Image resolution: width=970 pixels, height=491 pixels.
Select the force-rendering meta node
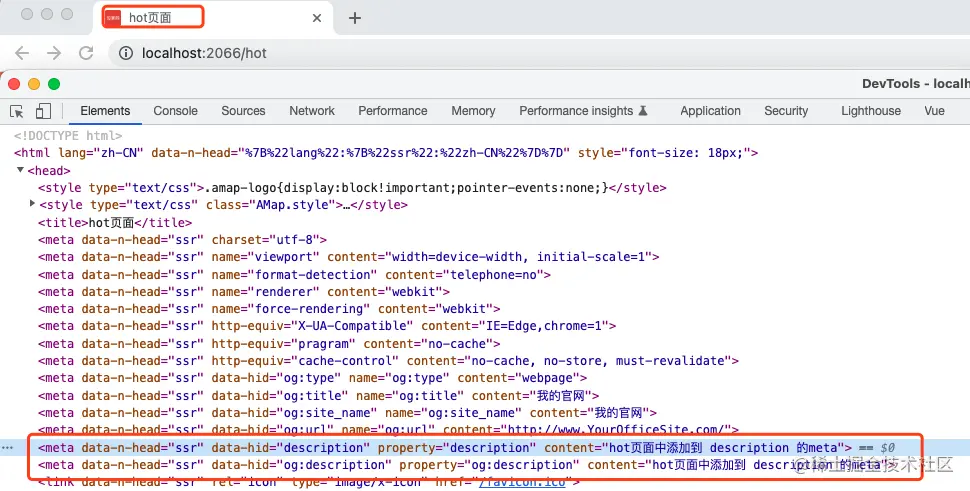click(269, 309)
